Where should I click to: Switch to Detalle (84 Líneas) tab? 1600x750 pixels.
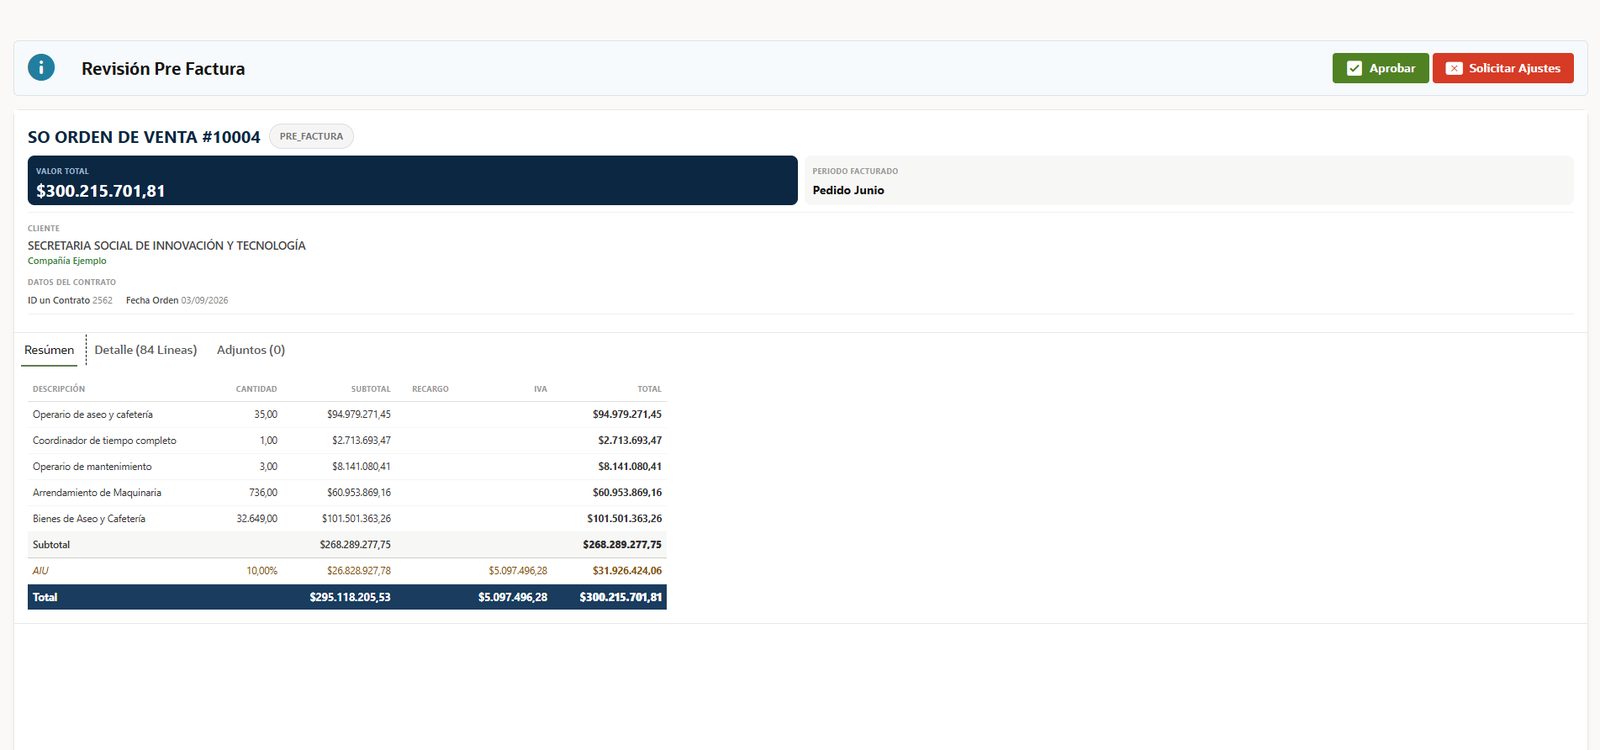(x=146, y=350)
